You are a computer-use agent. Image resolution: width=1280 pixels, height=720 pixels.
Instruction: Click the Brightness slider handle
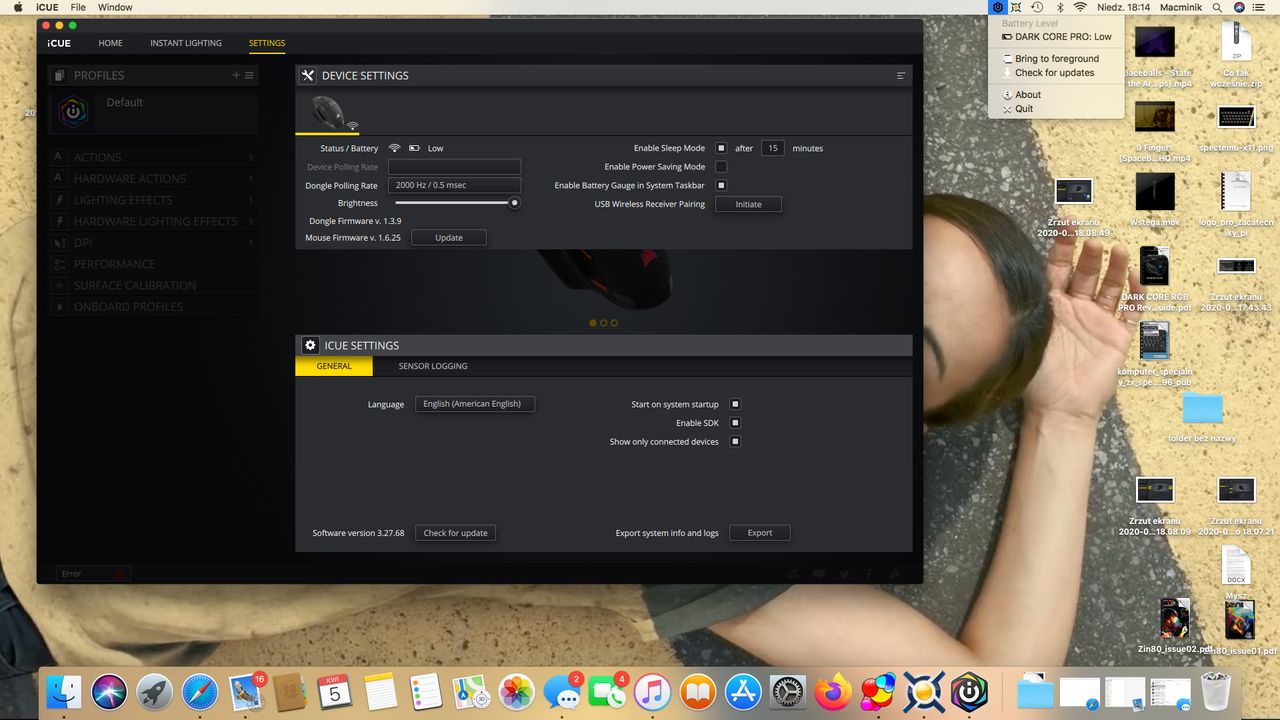[x=515, y=203]
